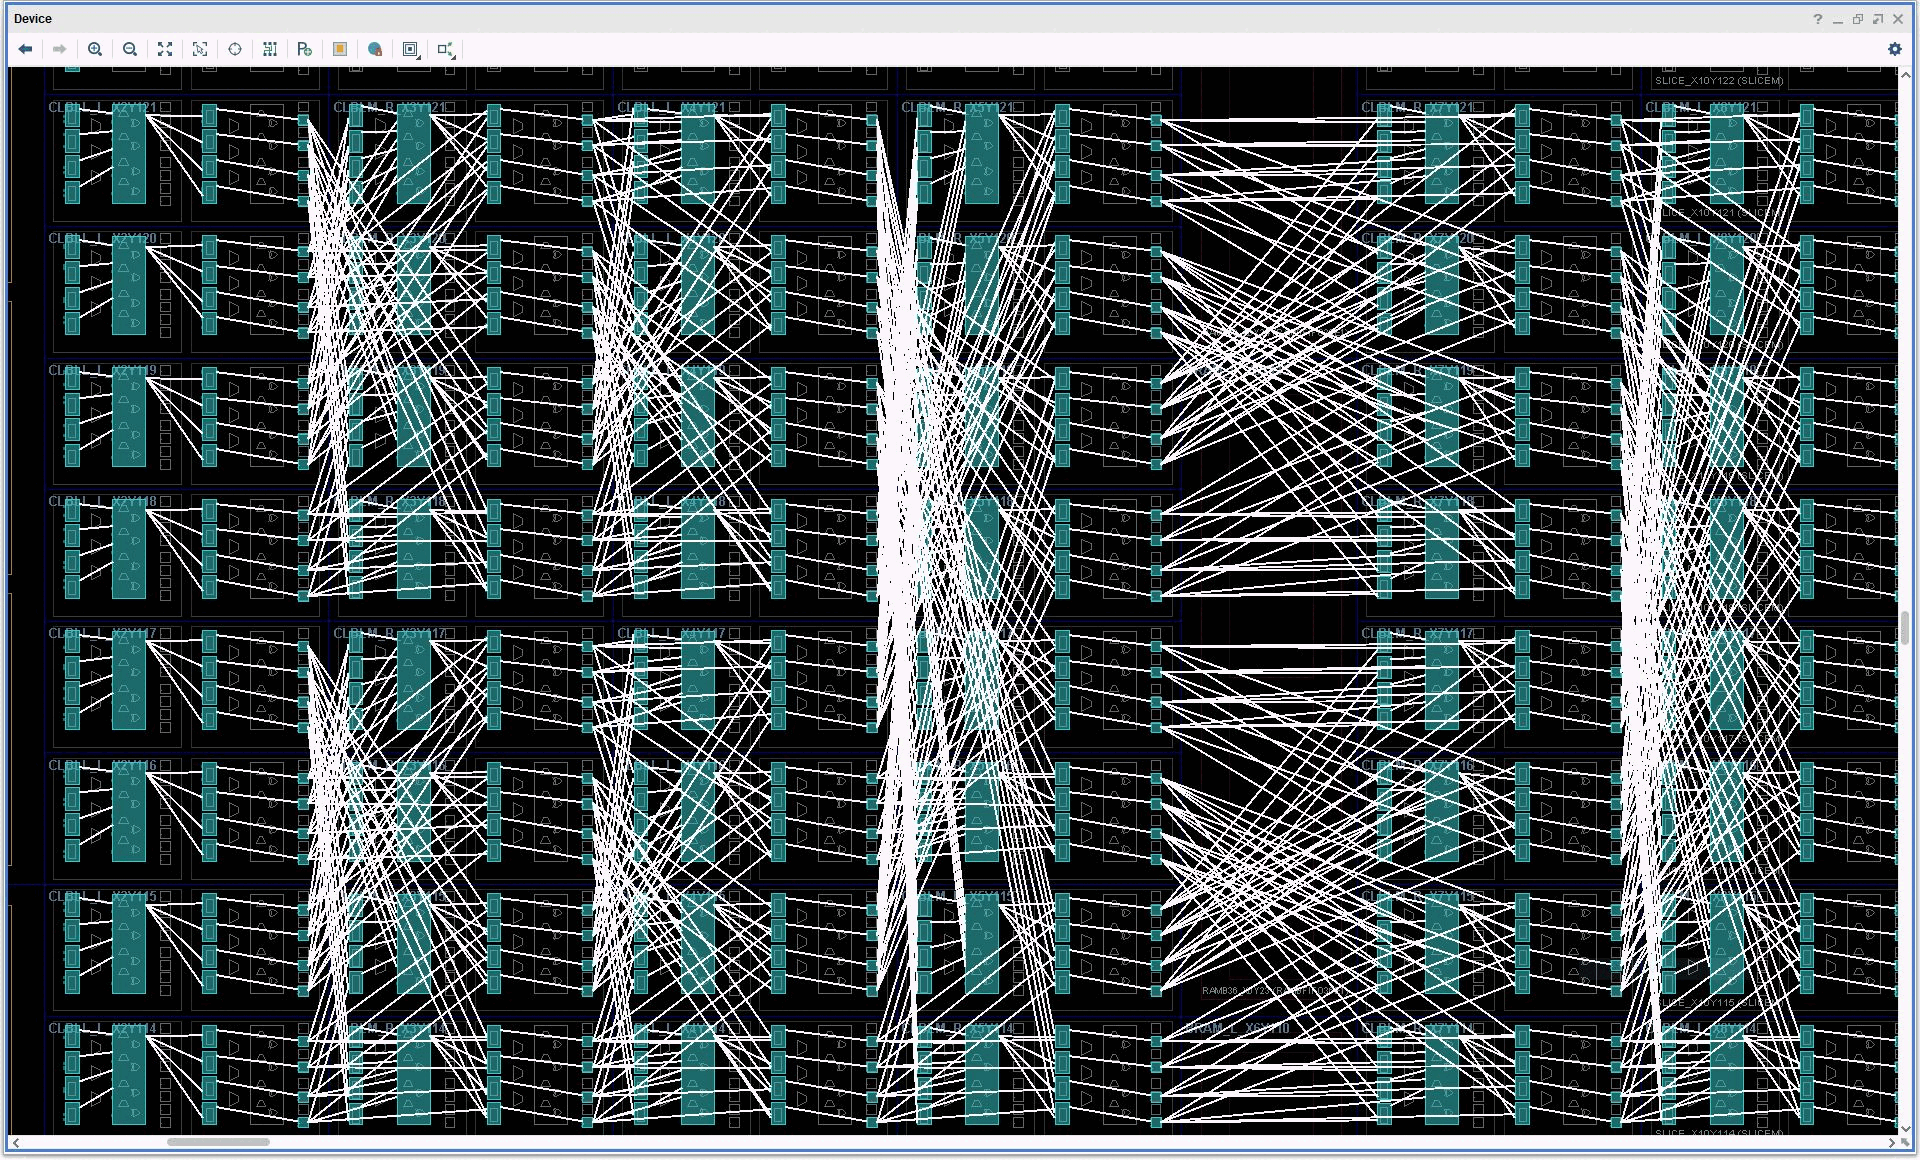Image resolution: width=1920 pixels, height=1160 pixels.
Task: Click the Device panel title tab
Action: (x=33, y=19)
